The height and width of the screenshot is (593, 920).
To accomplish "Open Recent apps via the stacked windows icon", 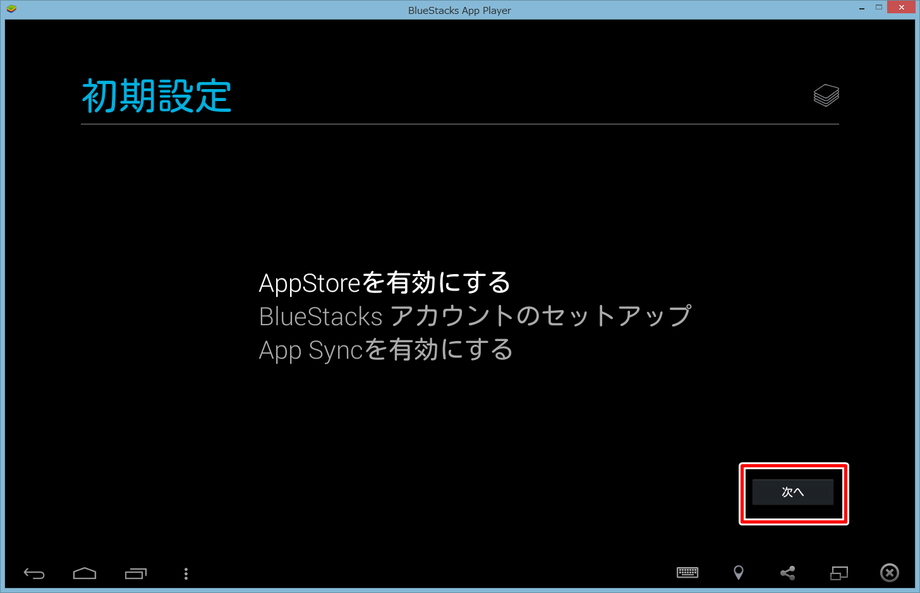I will (136, 573).
